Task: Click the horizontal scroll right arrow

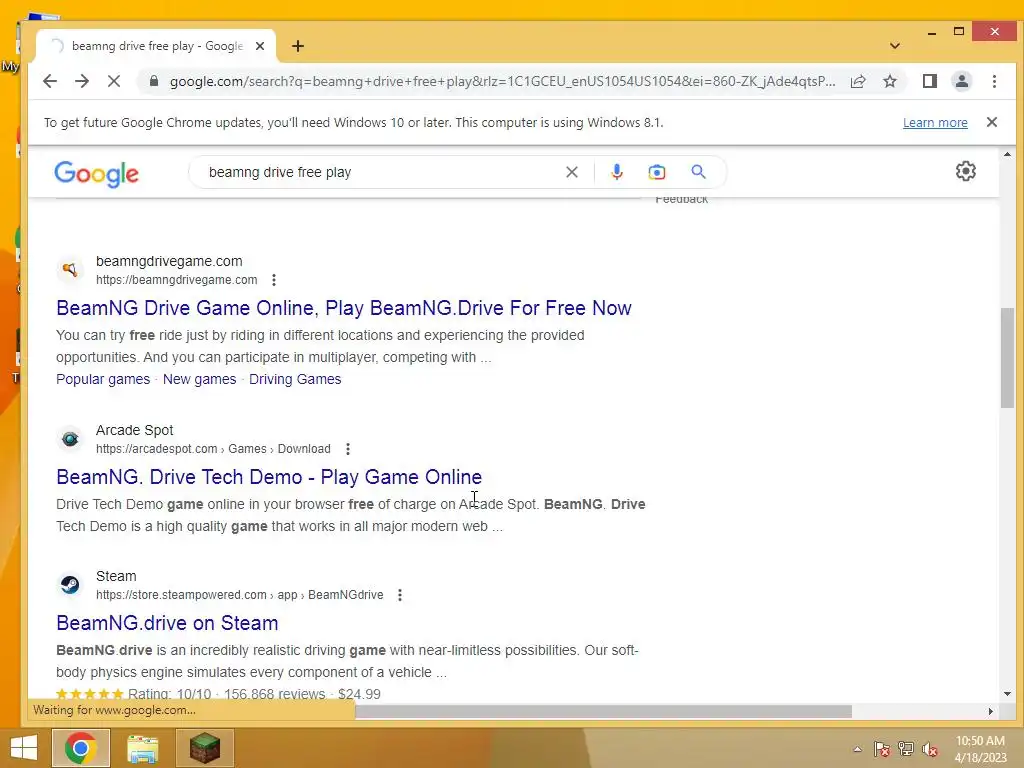Action: click(x=991, y=711)
